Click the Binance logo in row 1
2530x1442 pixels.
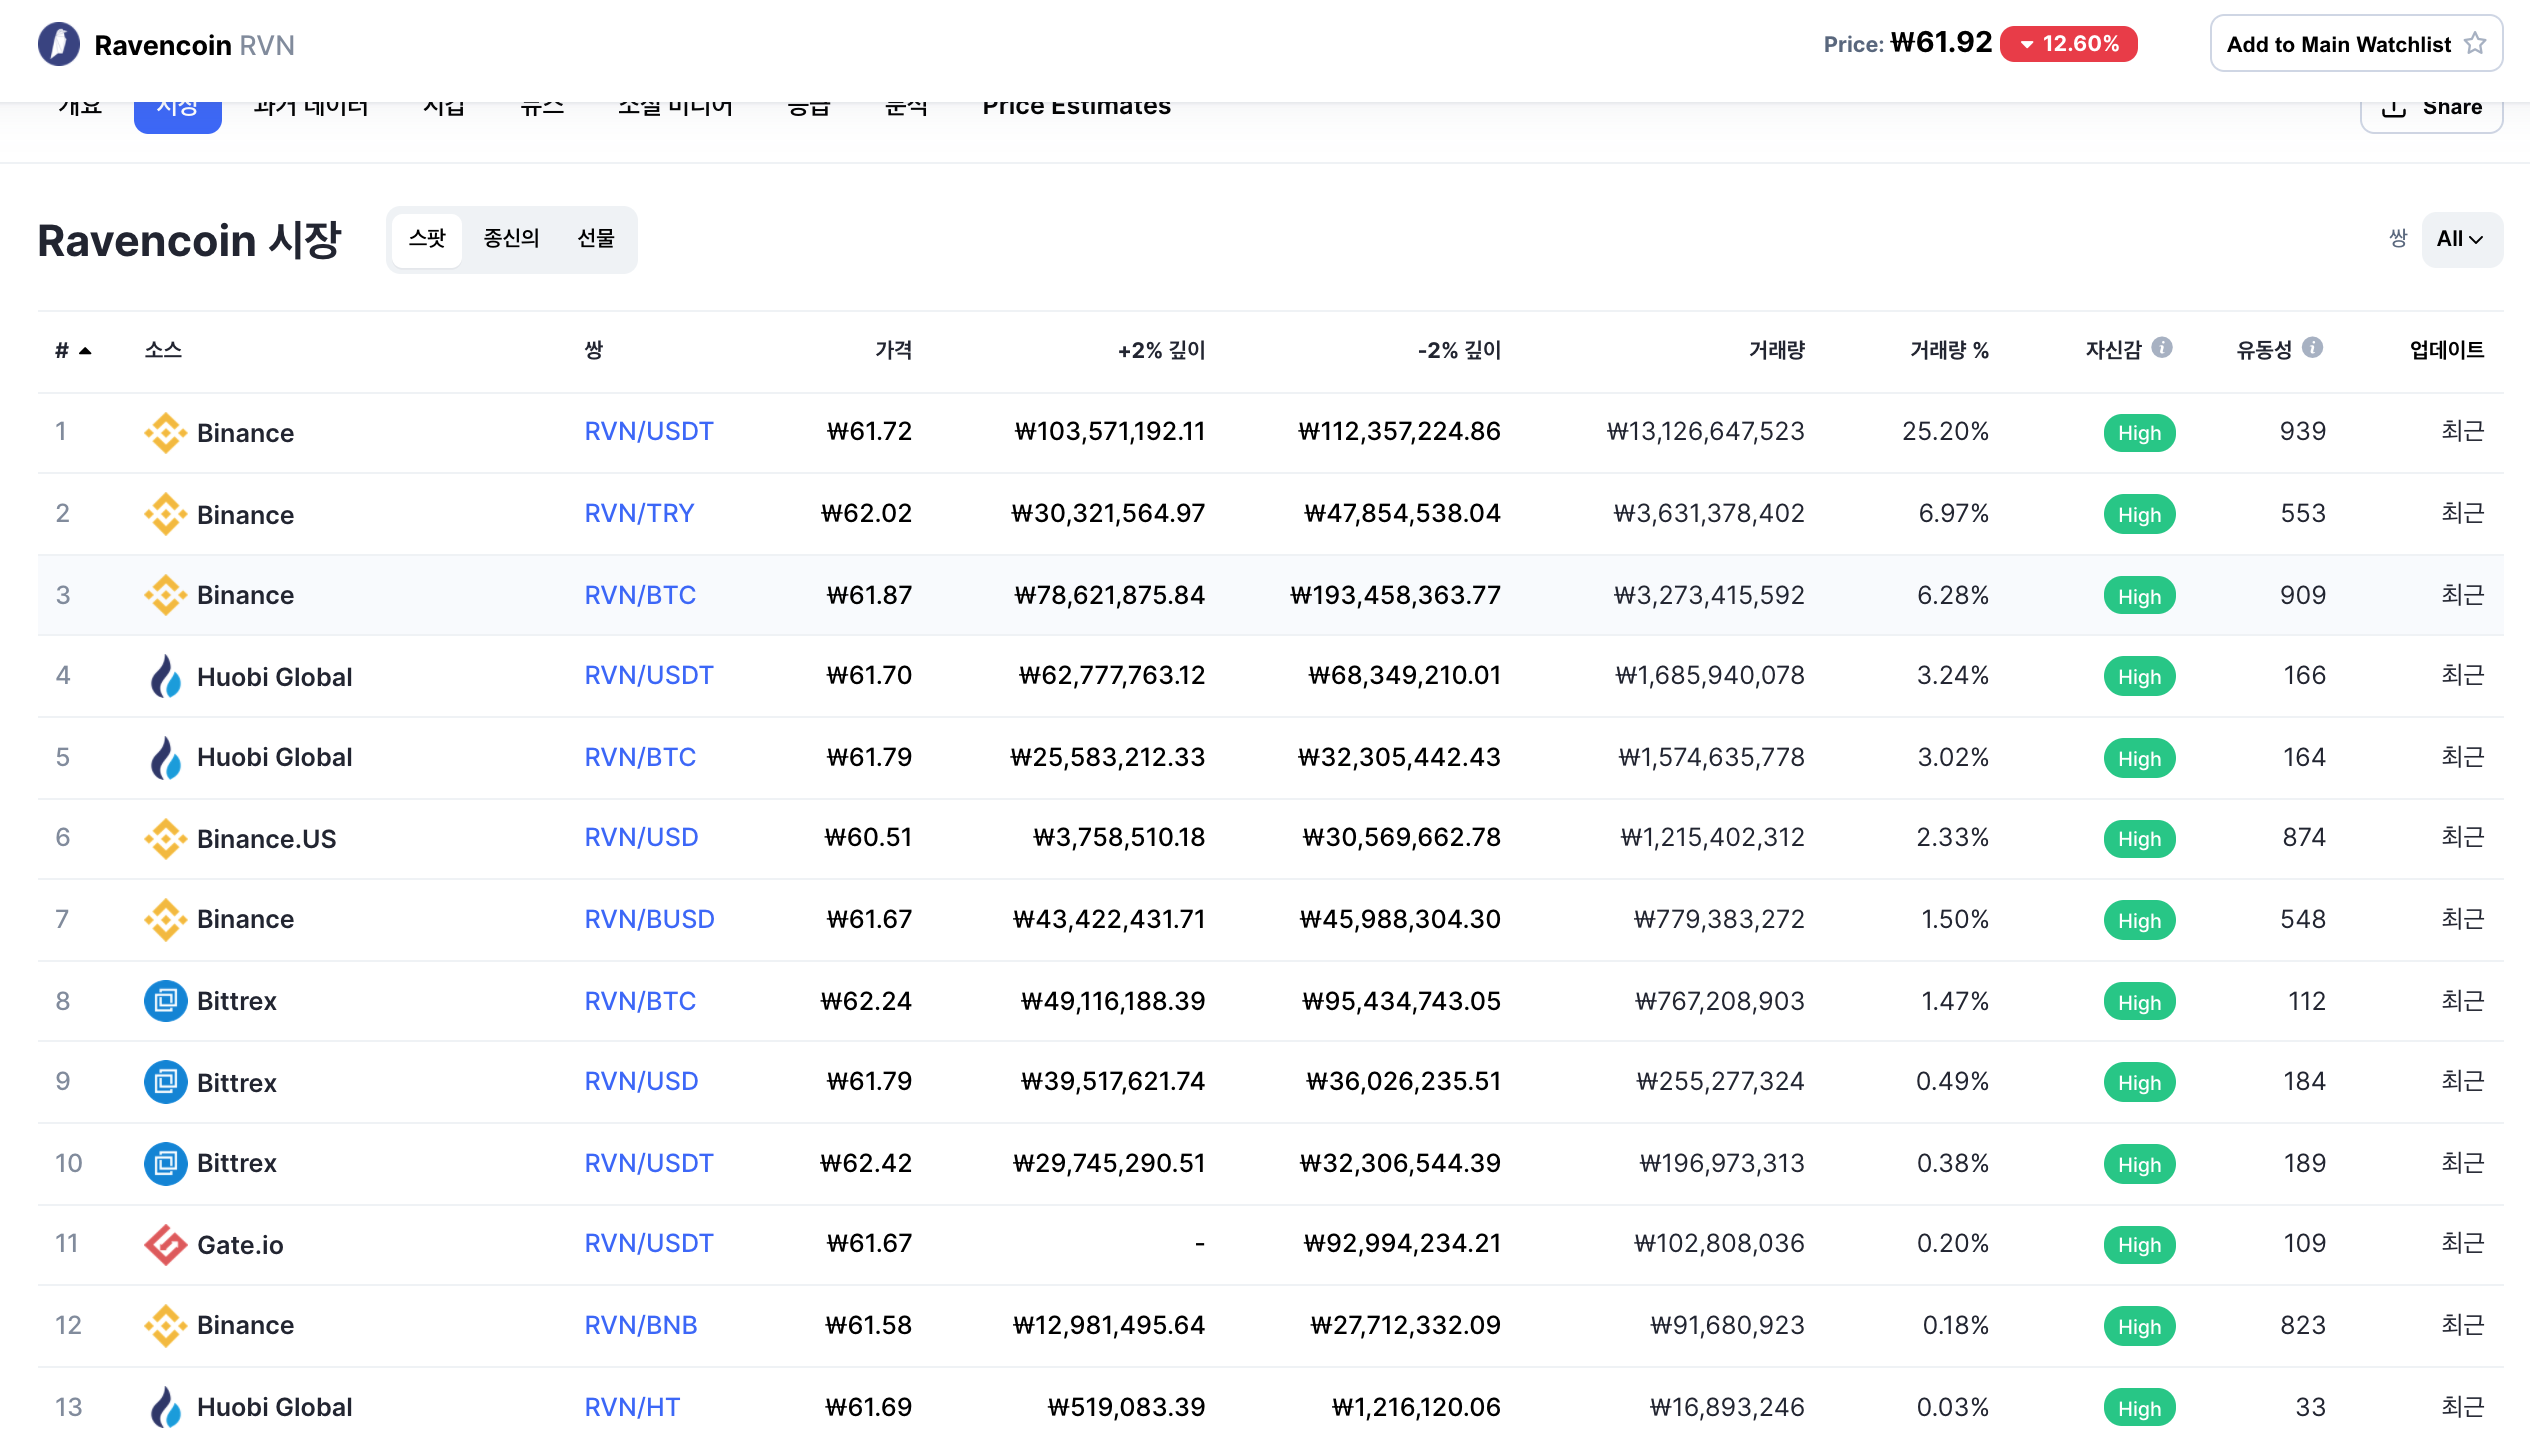(165, 433)
